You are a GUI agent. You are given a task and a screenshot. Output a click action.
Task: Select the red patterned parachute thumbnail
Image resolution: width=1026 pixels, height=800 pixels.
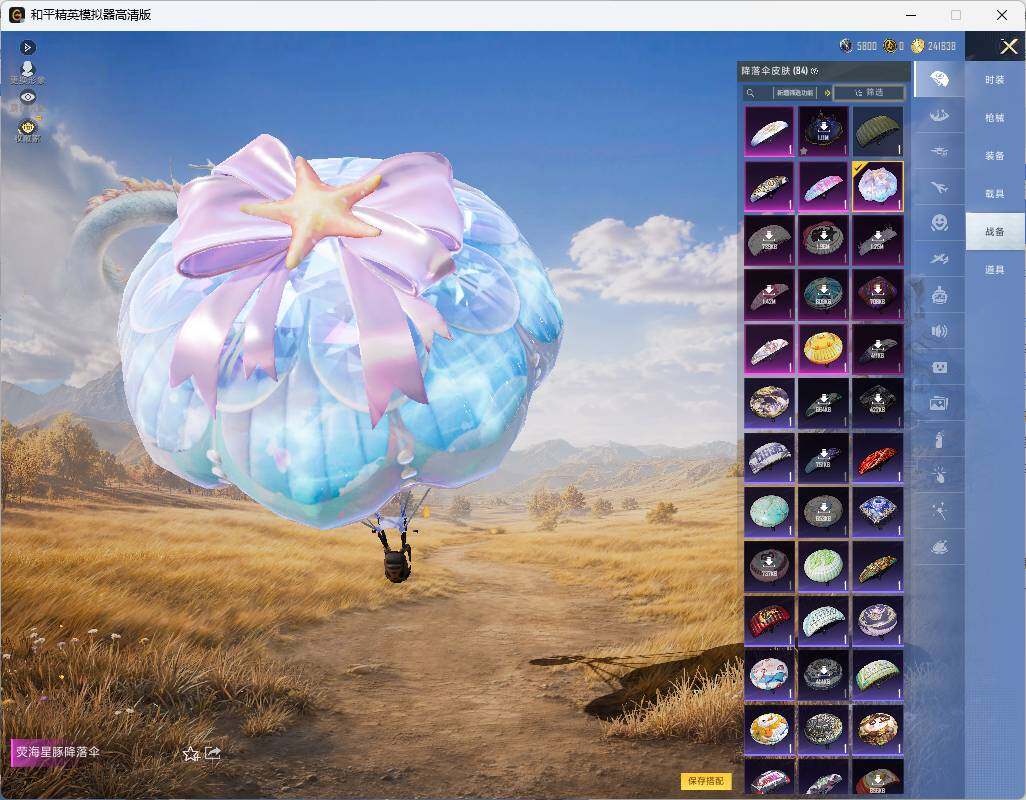tap(877, 457)
